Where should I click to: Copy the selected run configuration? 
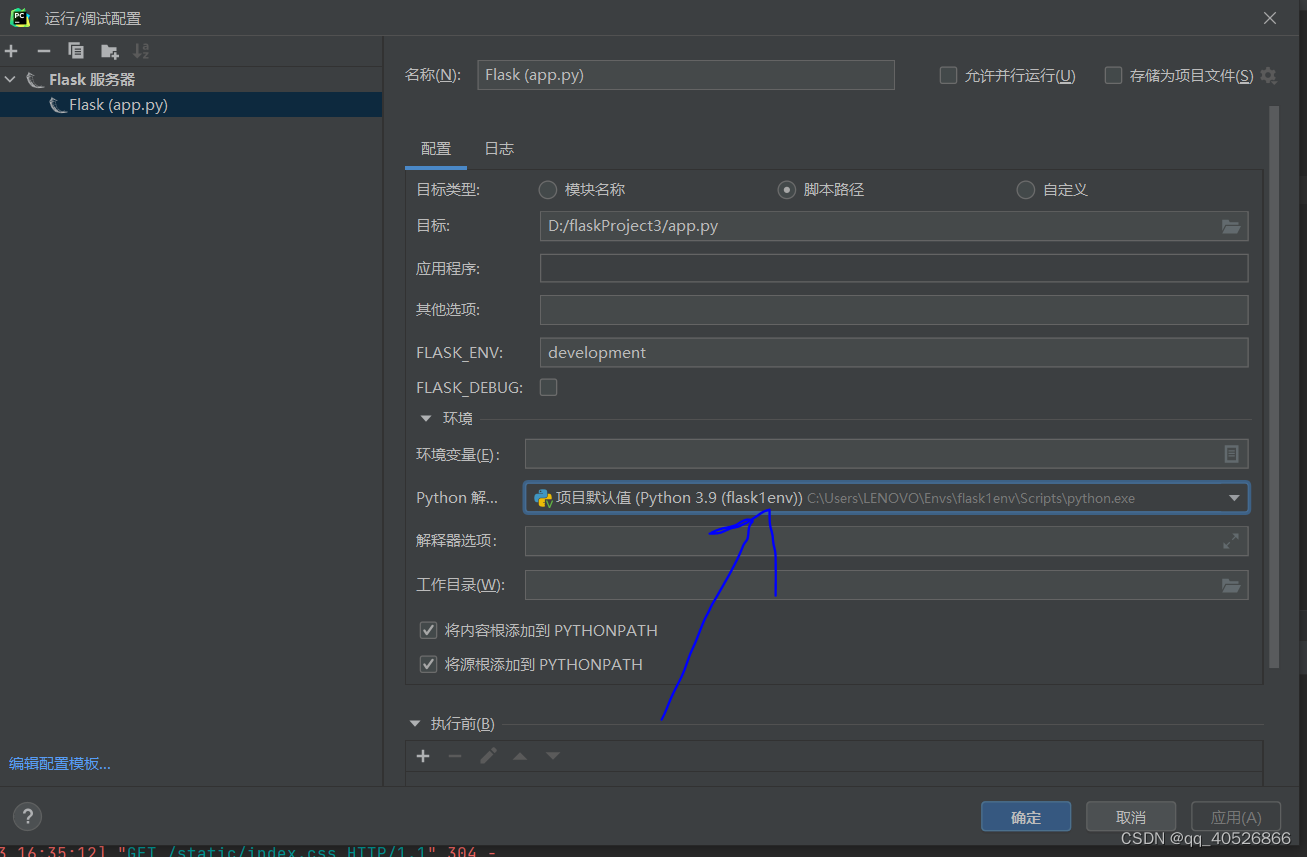click(x=76, y=51)
